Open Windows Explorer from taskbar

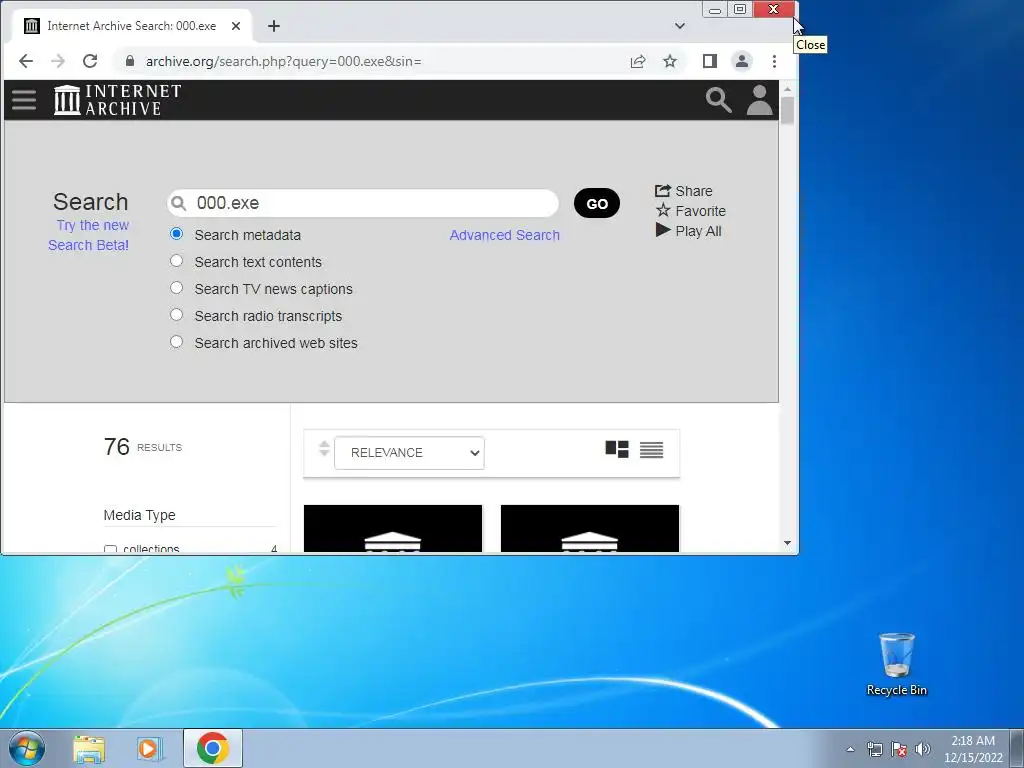pos(89,749)
